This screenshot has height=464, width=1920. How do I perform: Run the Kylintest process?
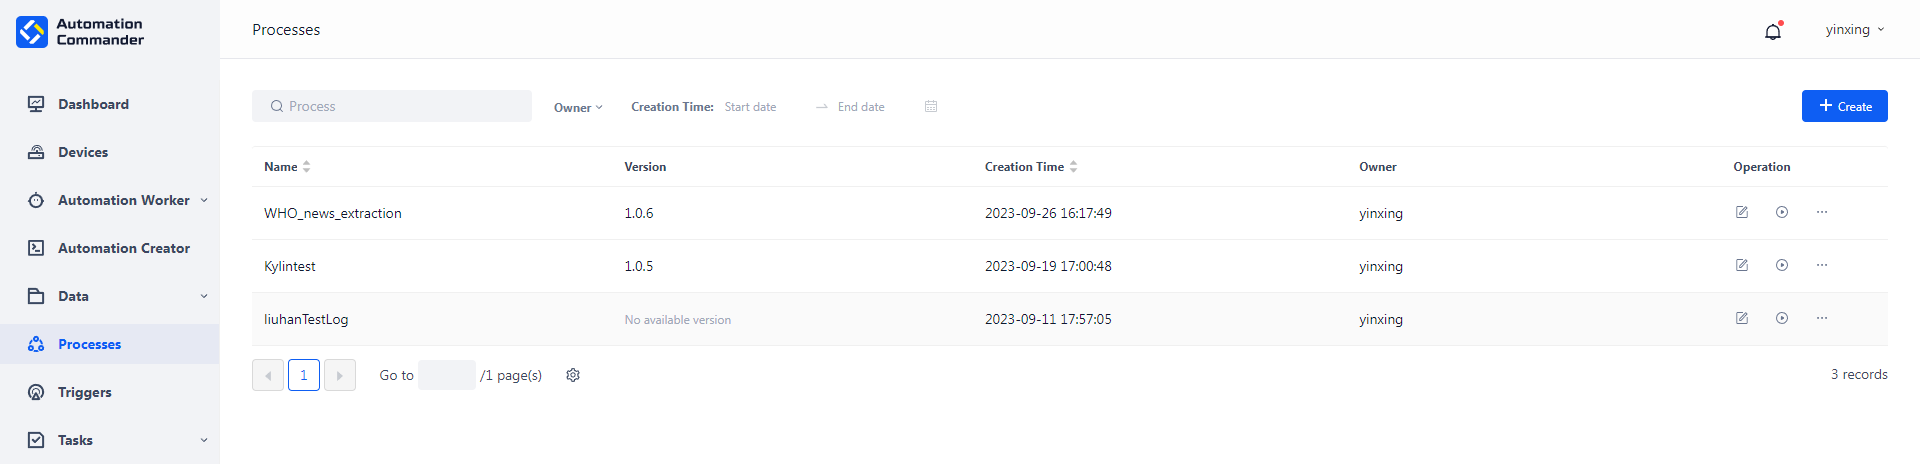pos(1782,265)
